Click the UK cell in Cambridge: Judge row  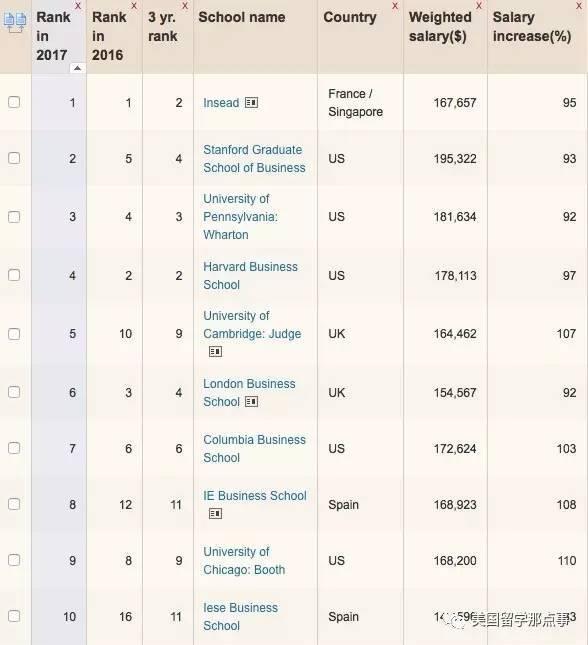click(337, 334)
